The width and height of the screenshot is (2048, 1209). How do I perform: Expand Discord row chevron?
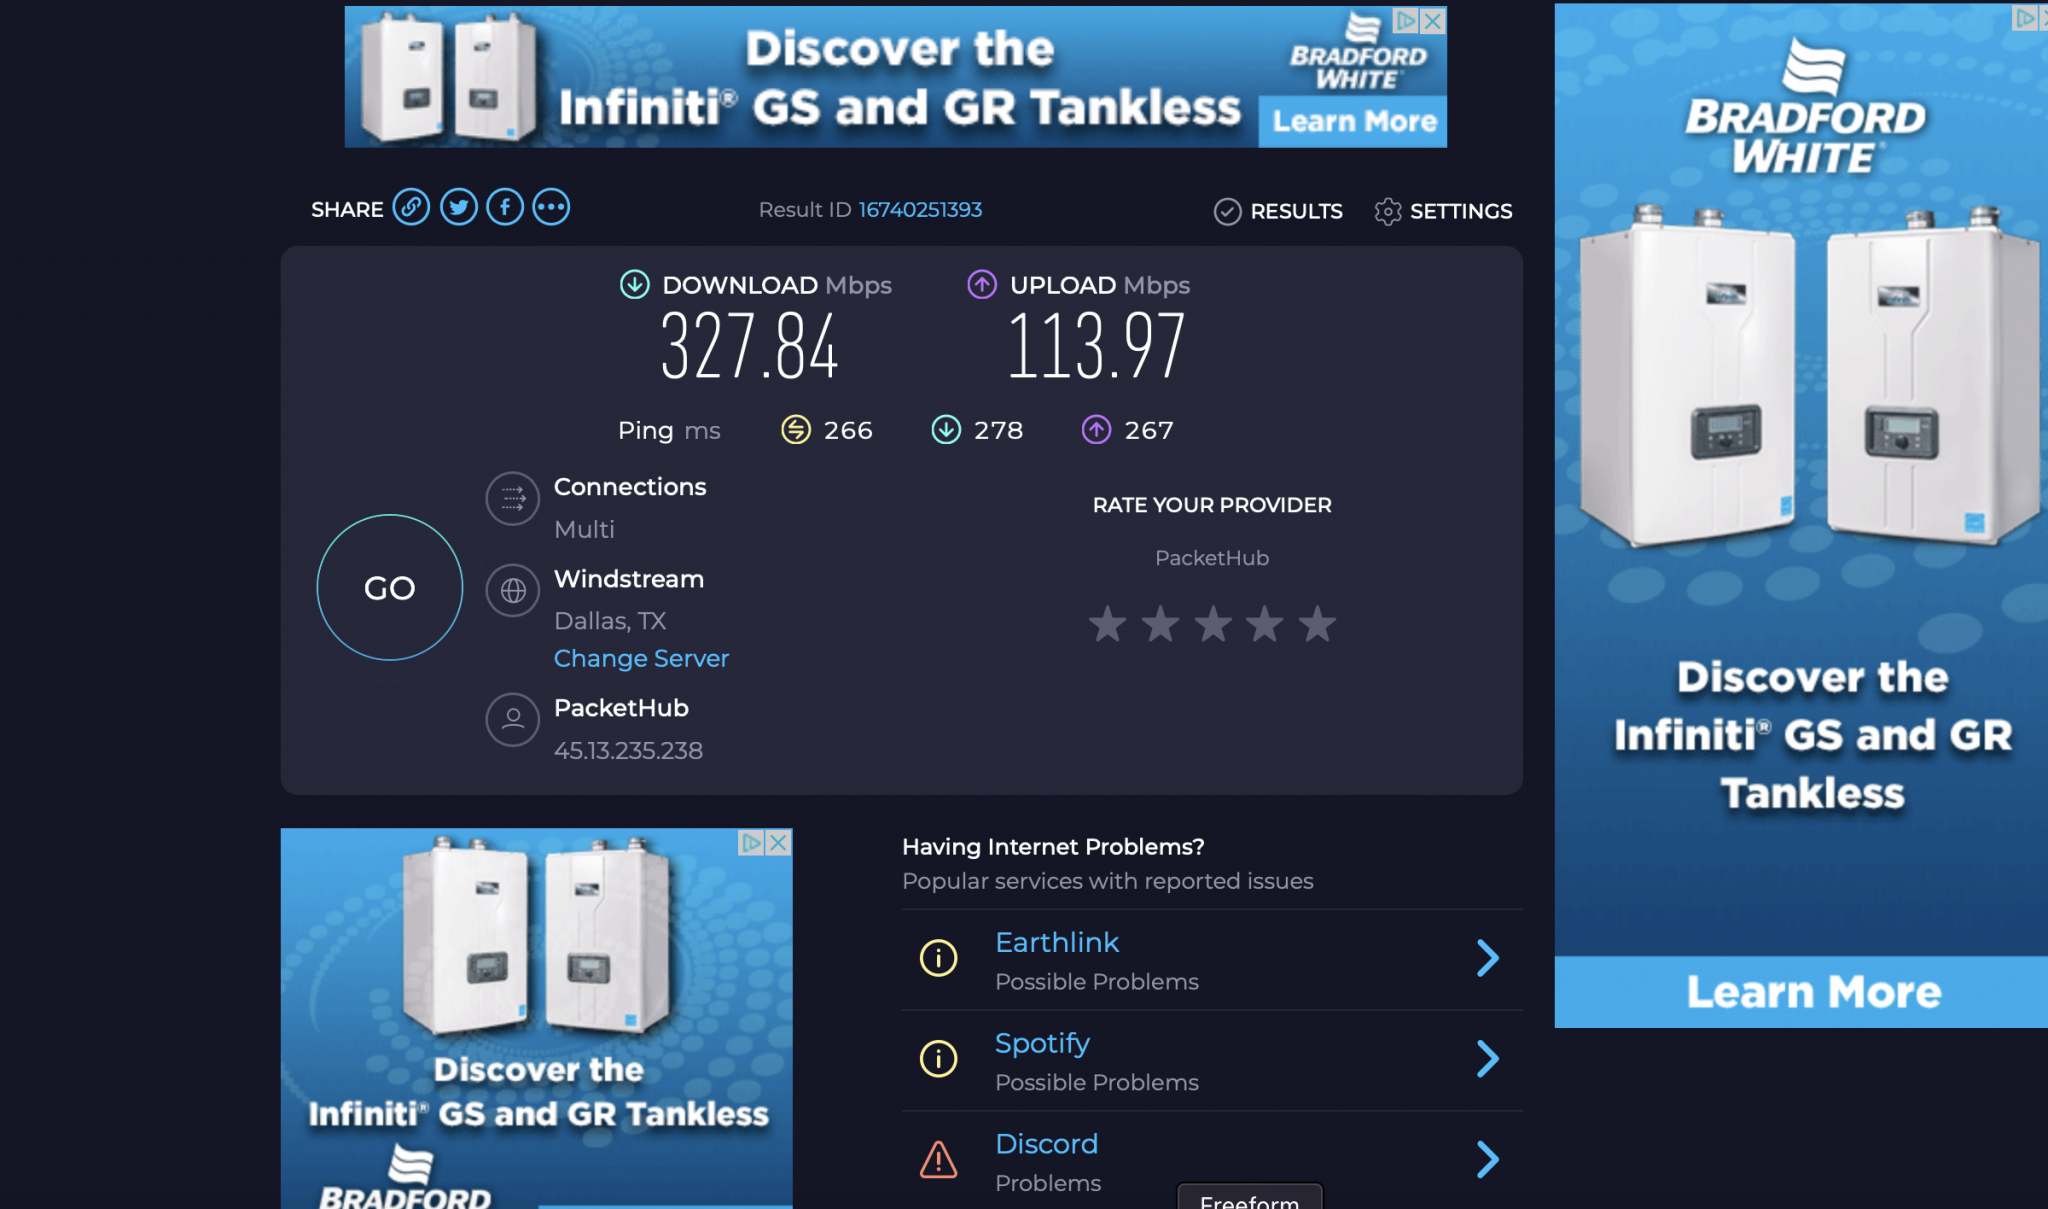point(1488,1159)
